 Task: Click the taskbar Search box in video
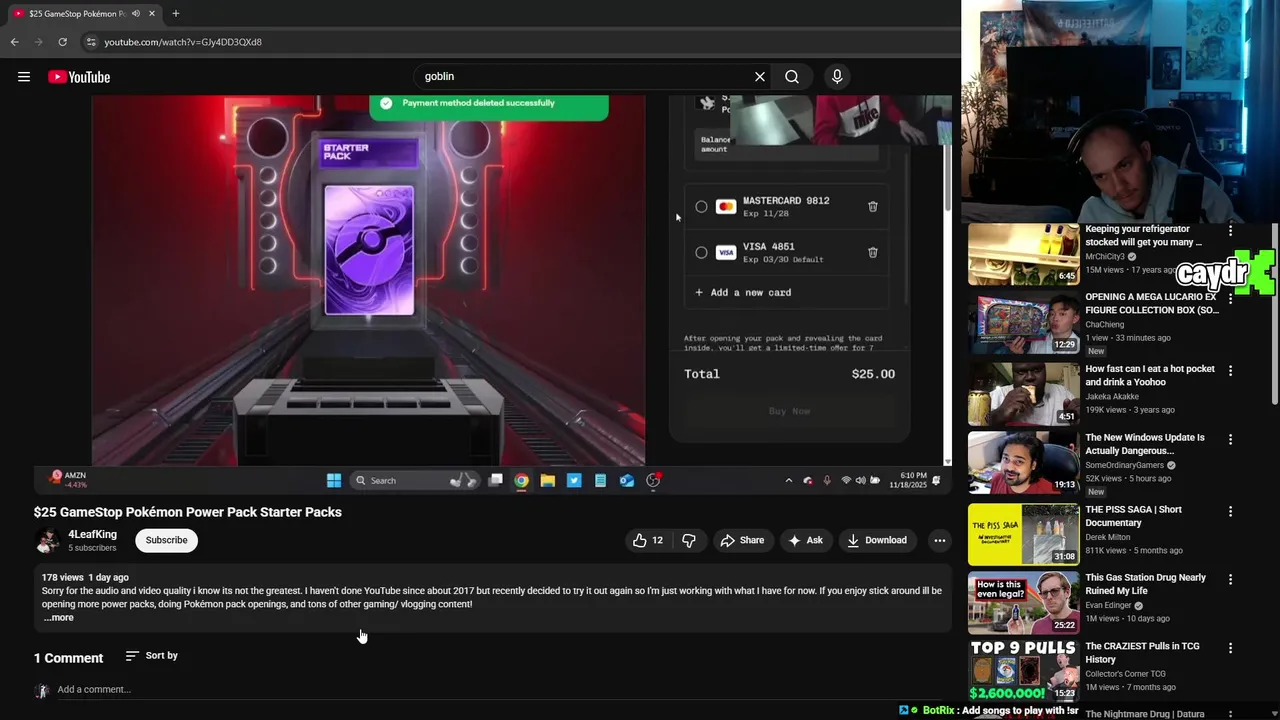pos(415,481)
